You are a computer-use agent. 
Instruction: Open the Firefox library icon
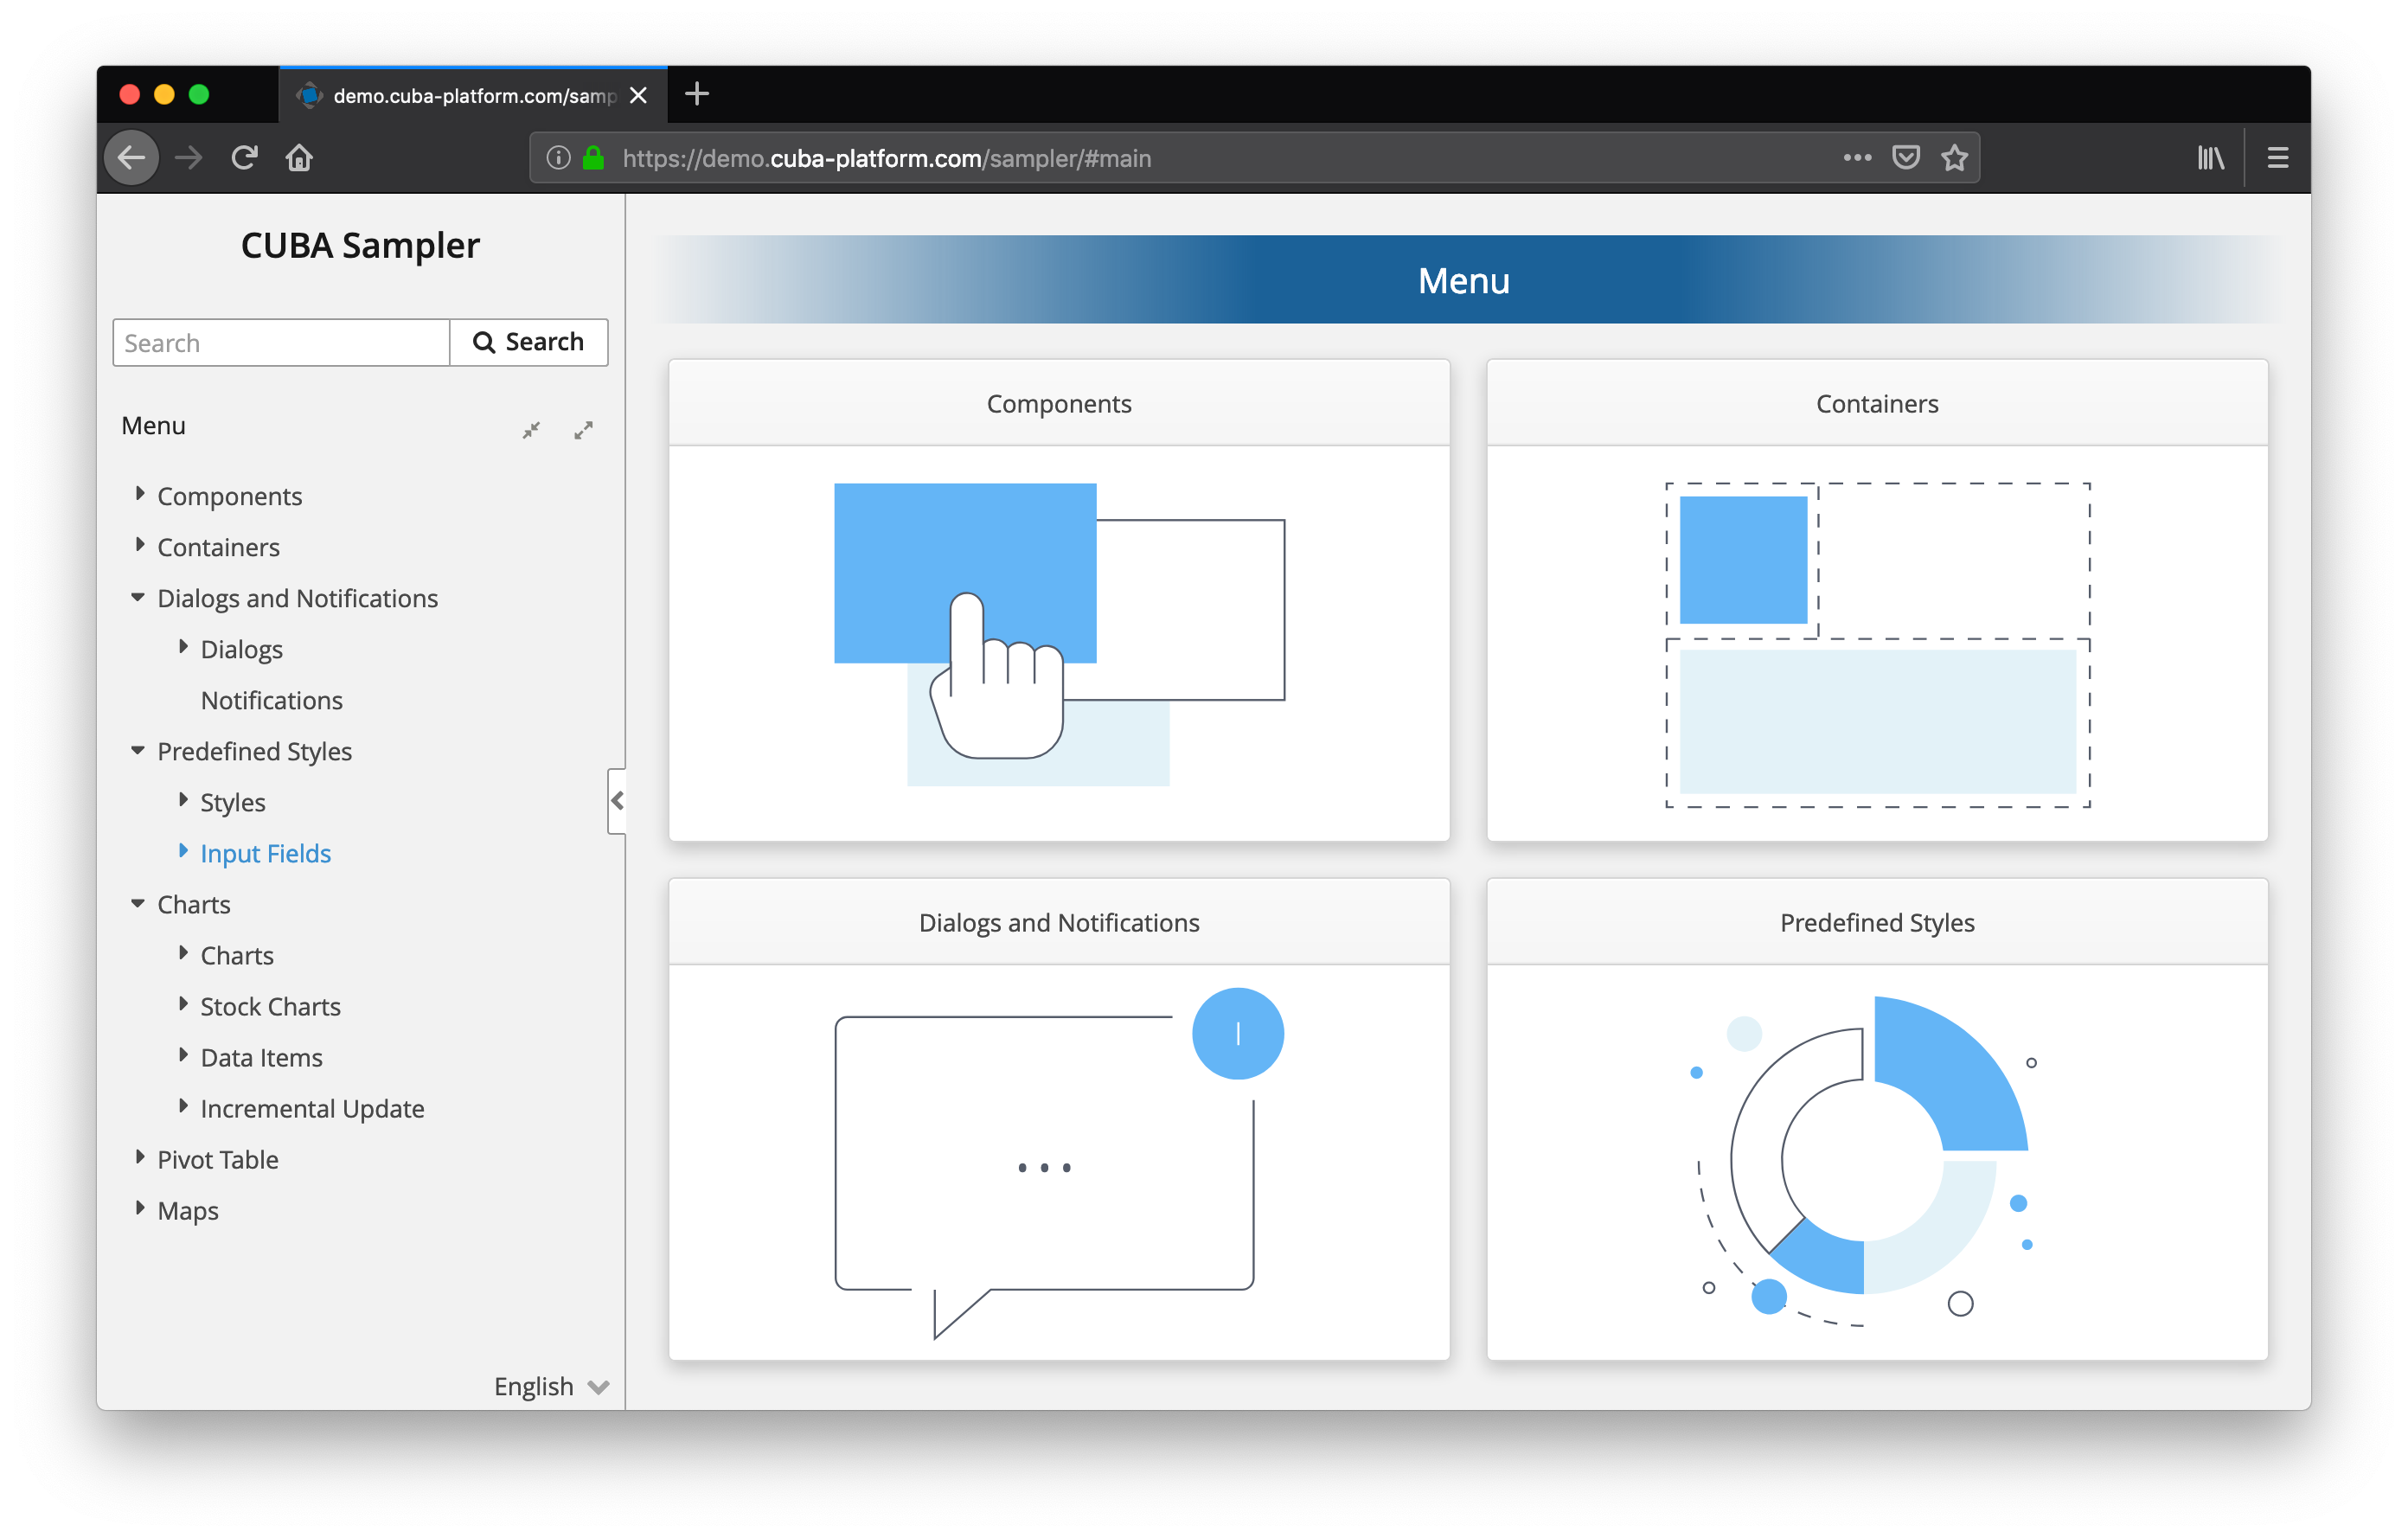coord(2210,158)
